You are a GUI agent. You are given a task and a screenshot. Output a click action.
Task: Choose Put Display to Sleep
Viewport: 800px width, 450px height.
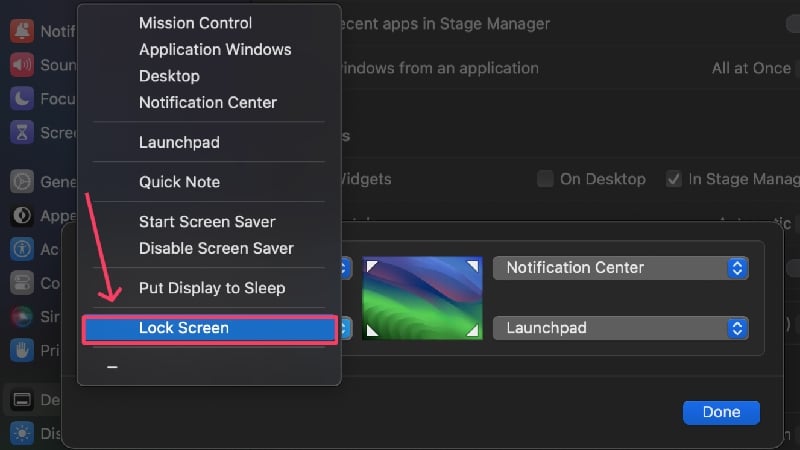[210, 288]
